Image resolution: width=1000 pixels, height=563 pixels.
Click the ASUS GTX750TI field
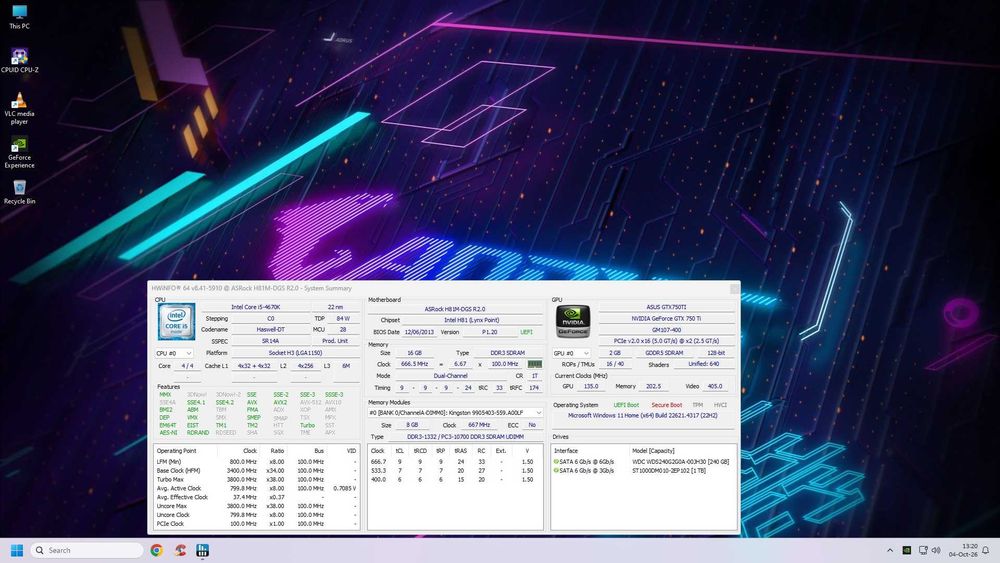click(x=666, y=307)
